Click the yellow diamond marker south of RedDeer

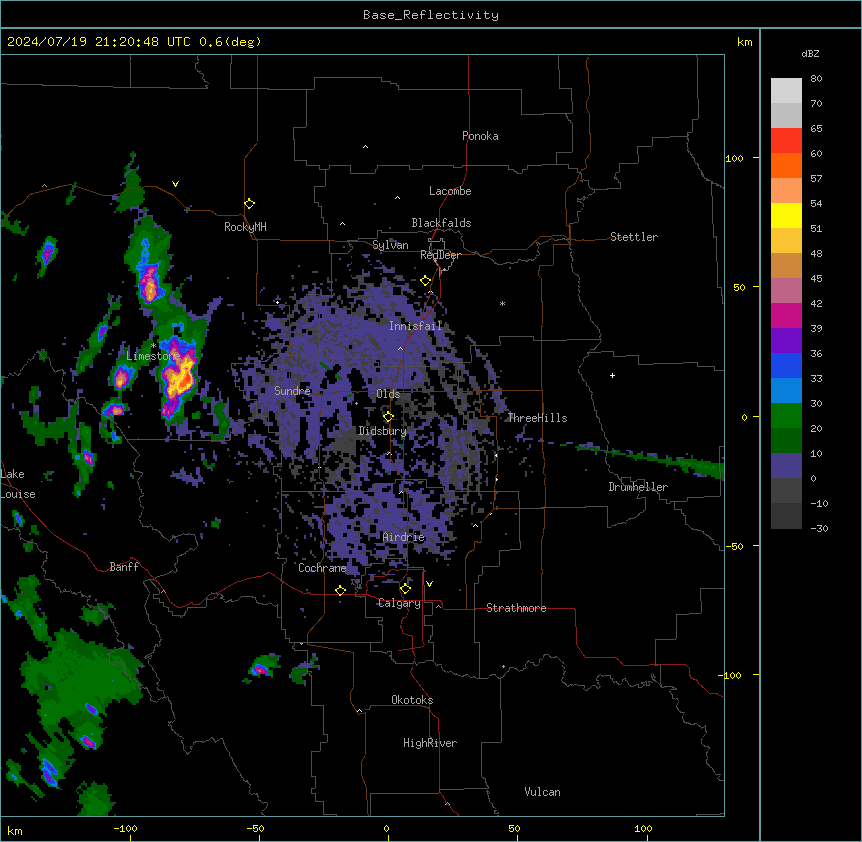(x=426, y=281)
